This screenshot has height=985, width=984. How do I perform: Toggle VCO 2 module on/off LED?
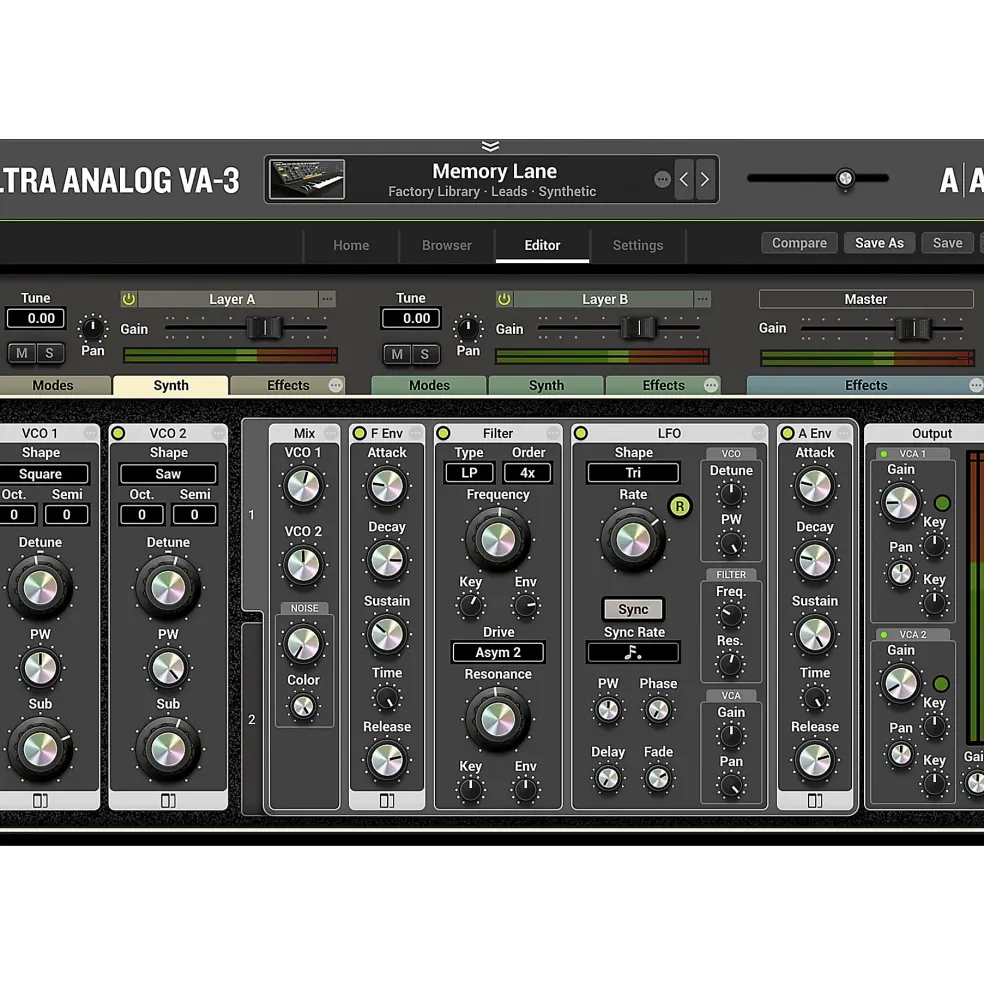tap(118, 433)
